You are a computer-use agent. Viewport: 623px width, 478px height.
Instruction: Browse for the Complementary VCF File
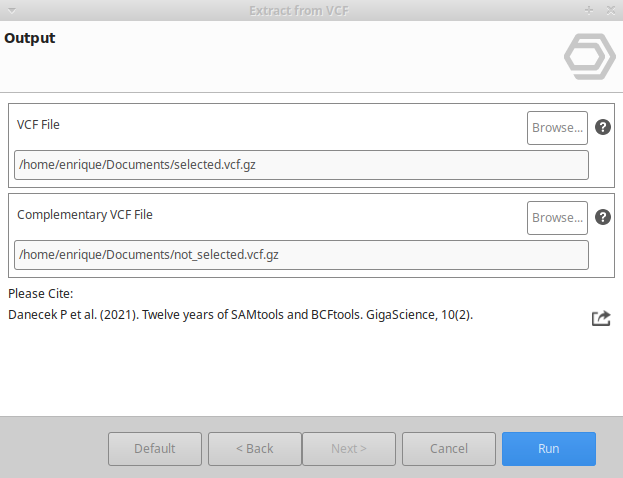click(x=557, y=217)
